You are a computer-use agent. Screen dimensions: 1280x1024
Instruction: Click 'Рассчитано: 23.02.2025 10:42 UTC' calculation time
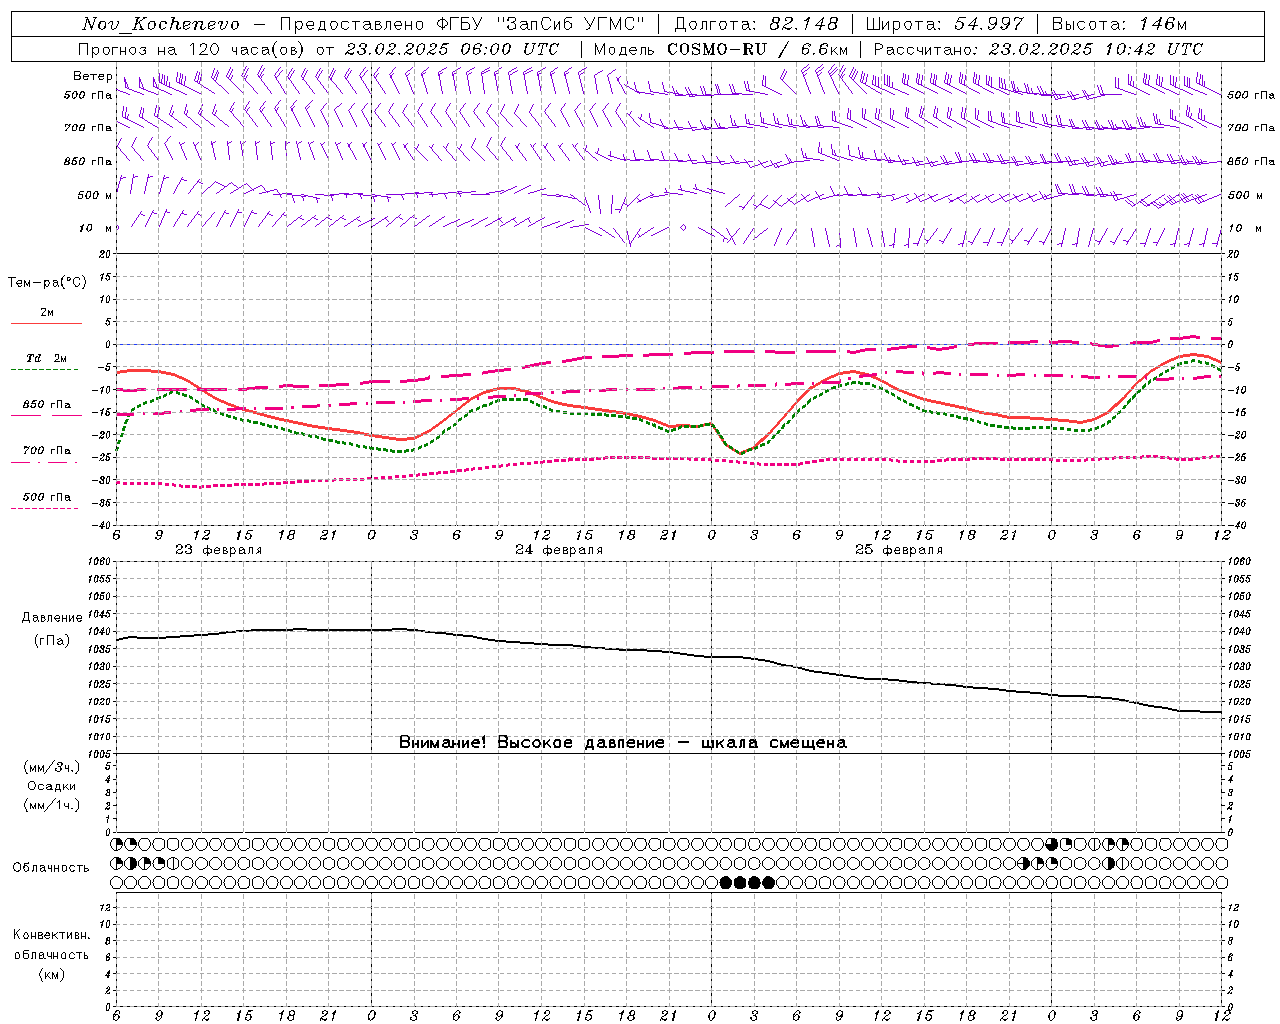pyautogui.click(x=1038, y=49)
